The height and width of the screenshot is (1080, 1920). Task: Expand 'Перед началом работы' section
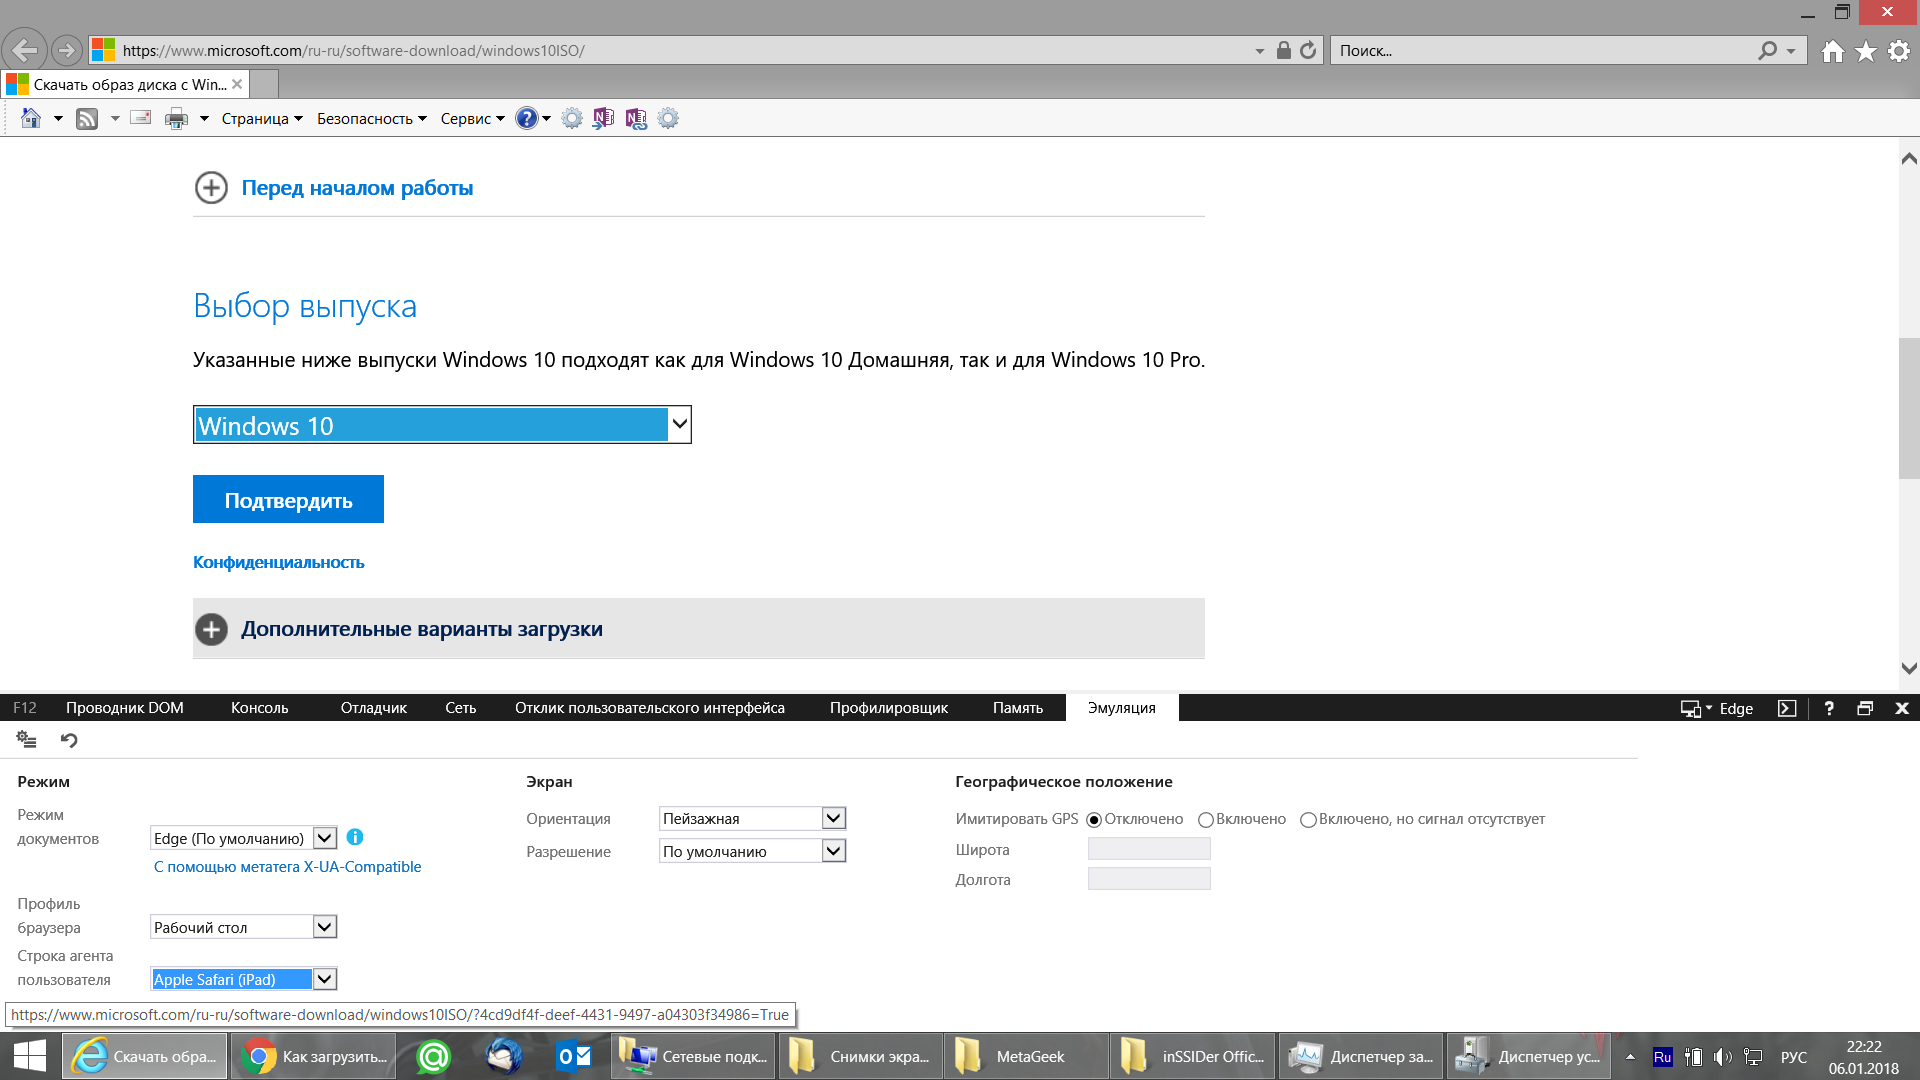[x=357, y=188]
